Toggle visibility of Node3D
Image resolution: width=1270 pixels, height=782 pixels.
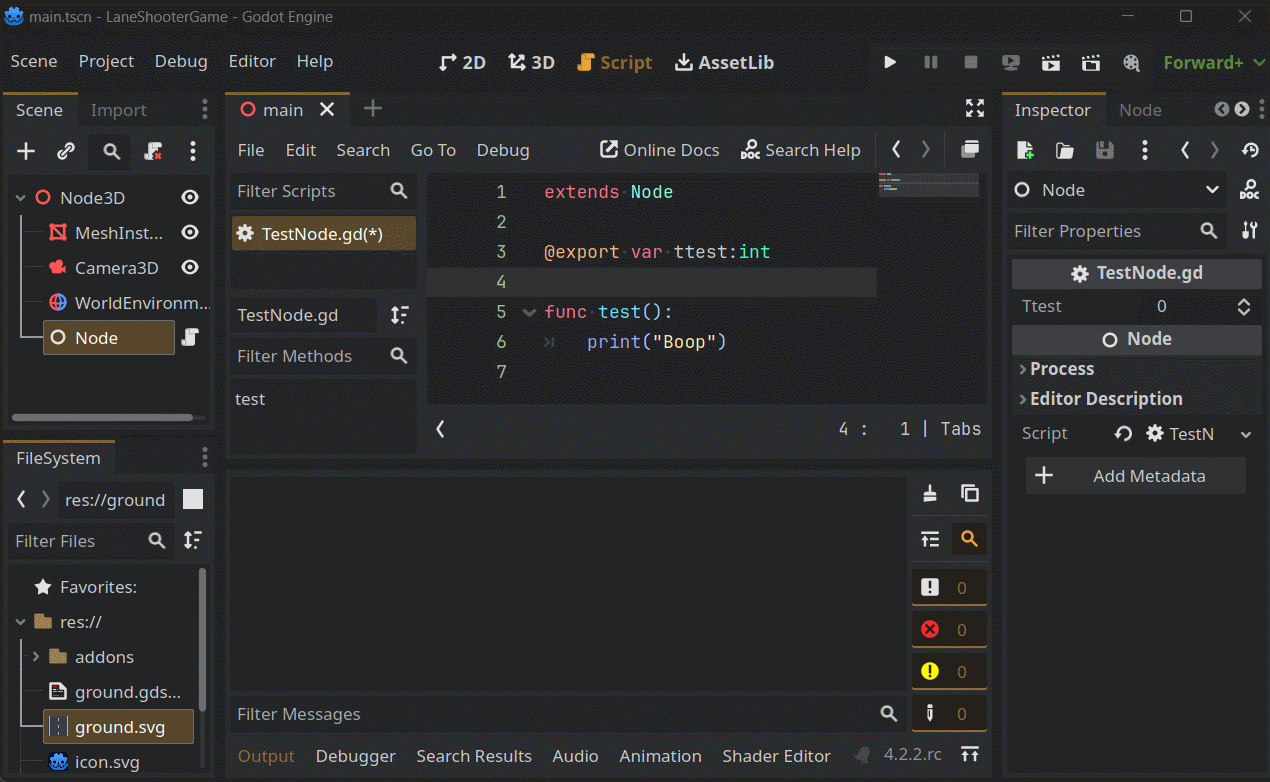click(190, 197)
